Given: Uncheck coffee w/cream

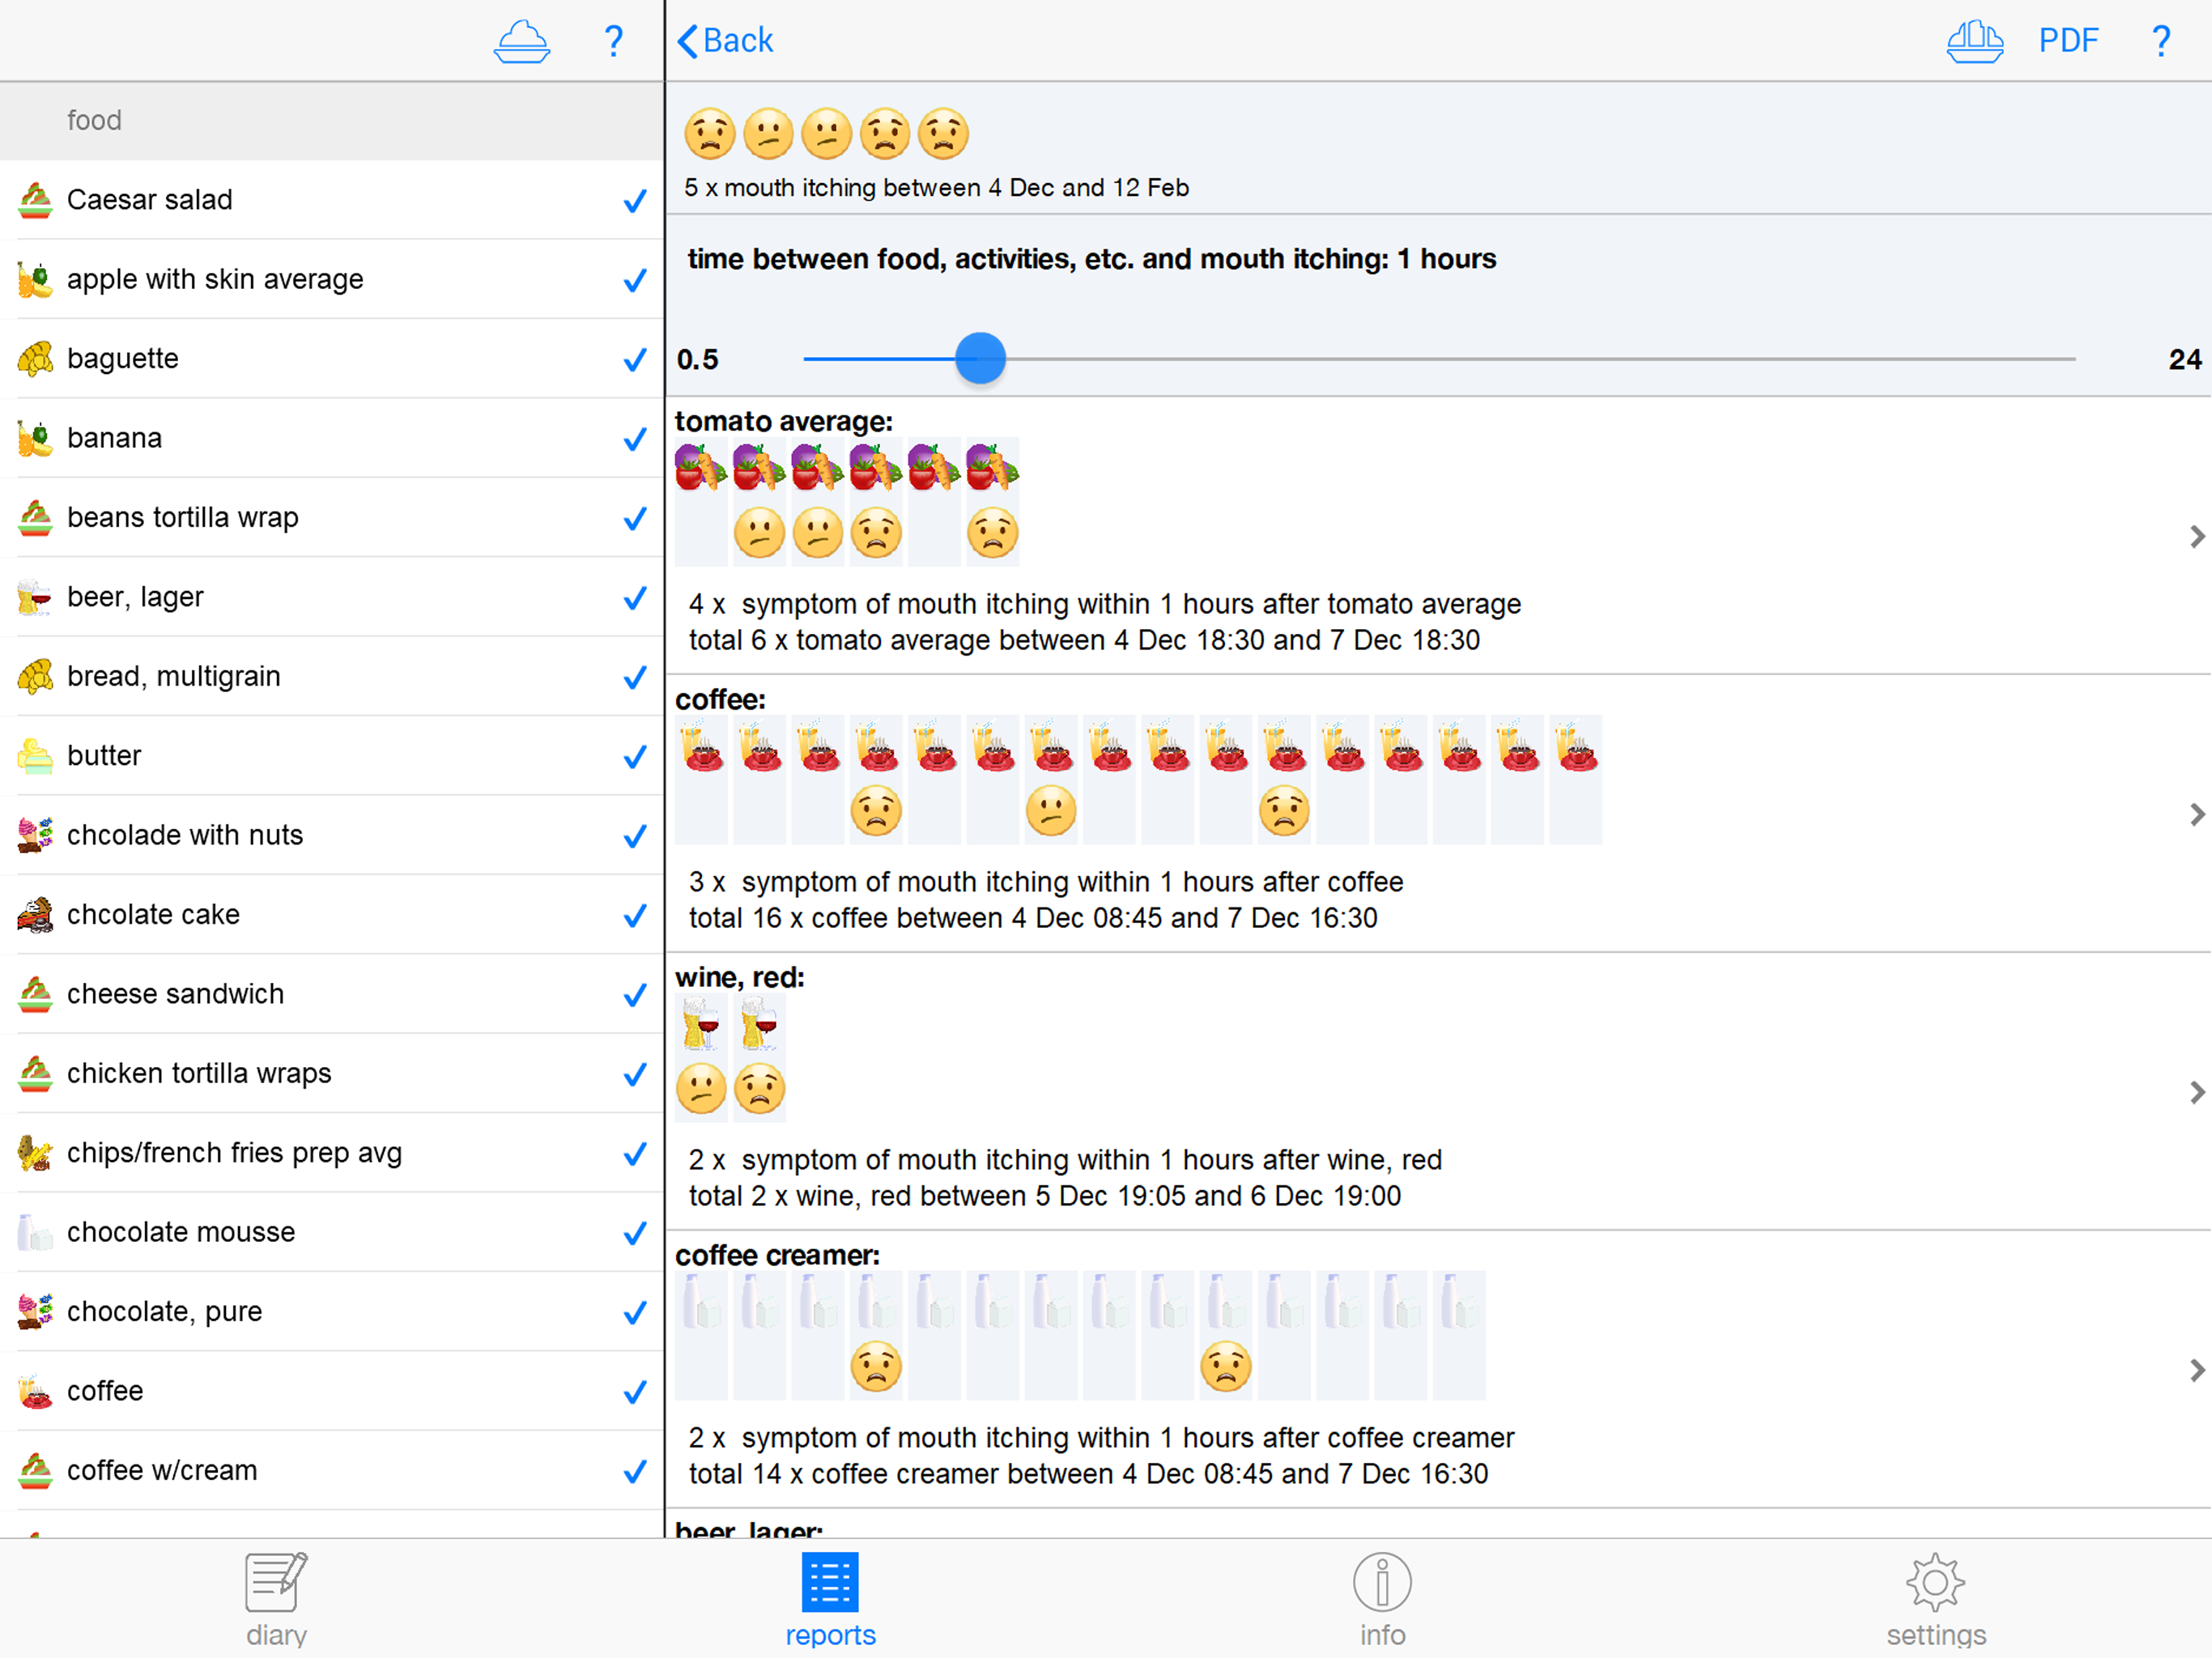Looking at the screenshot, I should 635,1471.
